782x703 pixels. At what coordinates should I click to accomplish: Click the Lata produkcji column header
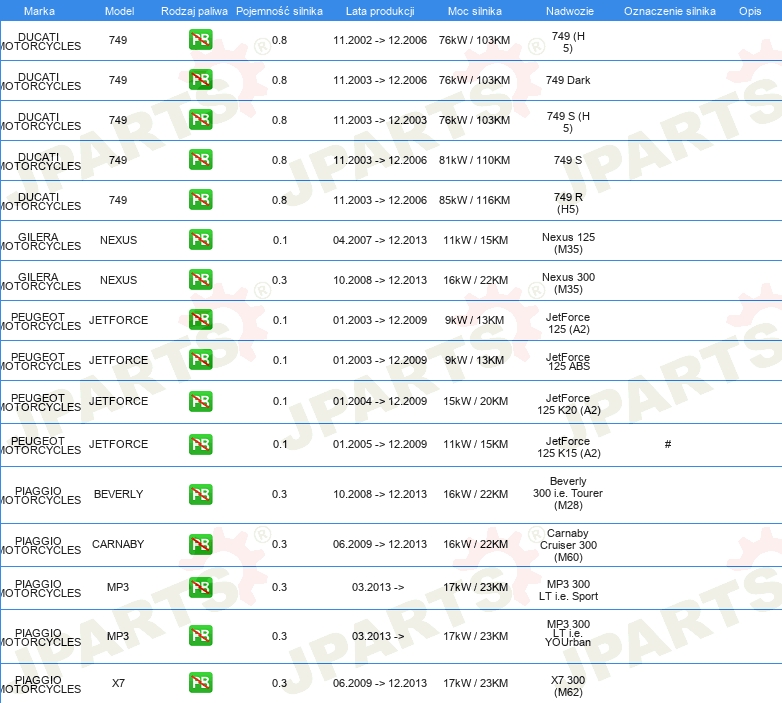click(380, 11)
